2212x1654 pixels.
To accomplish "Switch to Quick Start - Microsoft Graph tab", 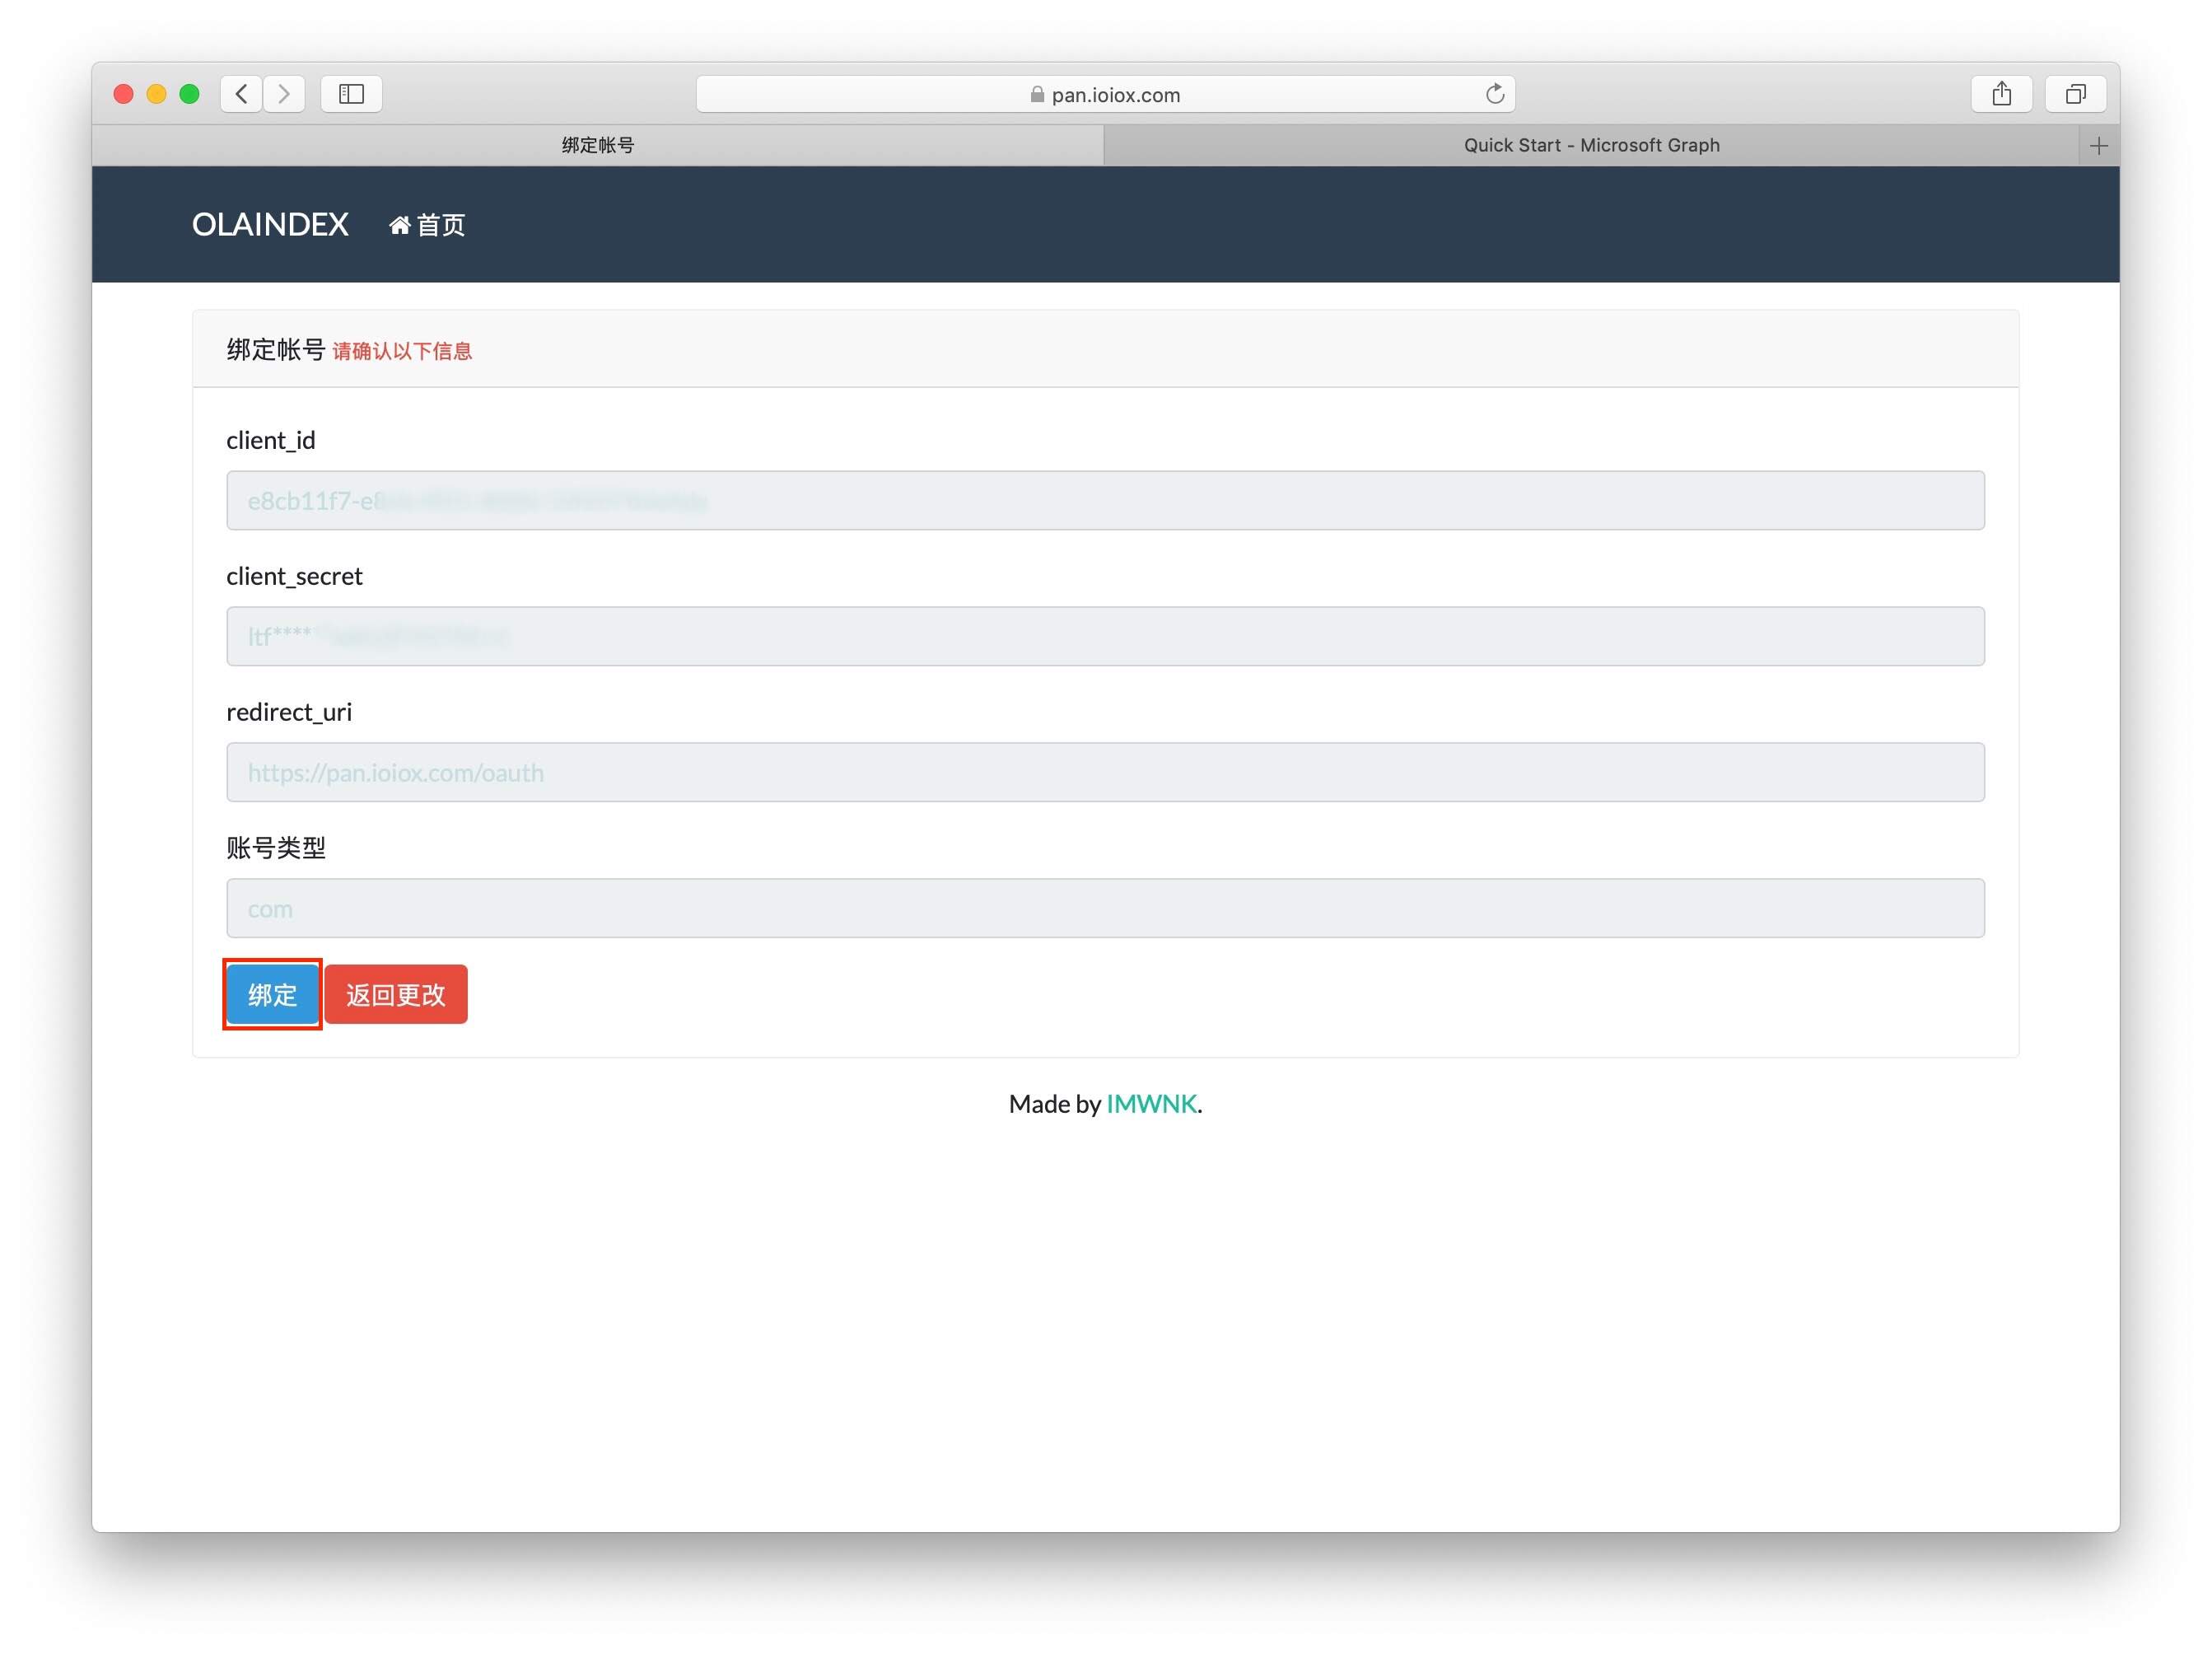I will [x=1590, y=146].
